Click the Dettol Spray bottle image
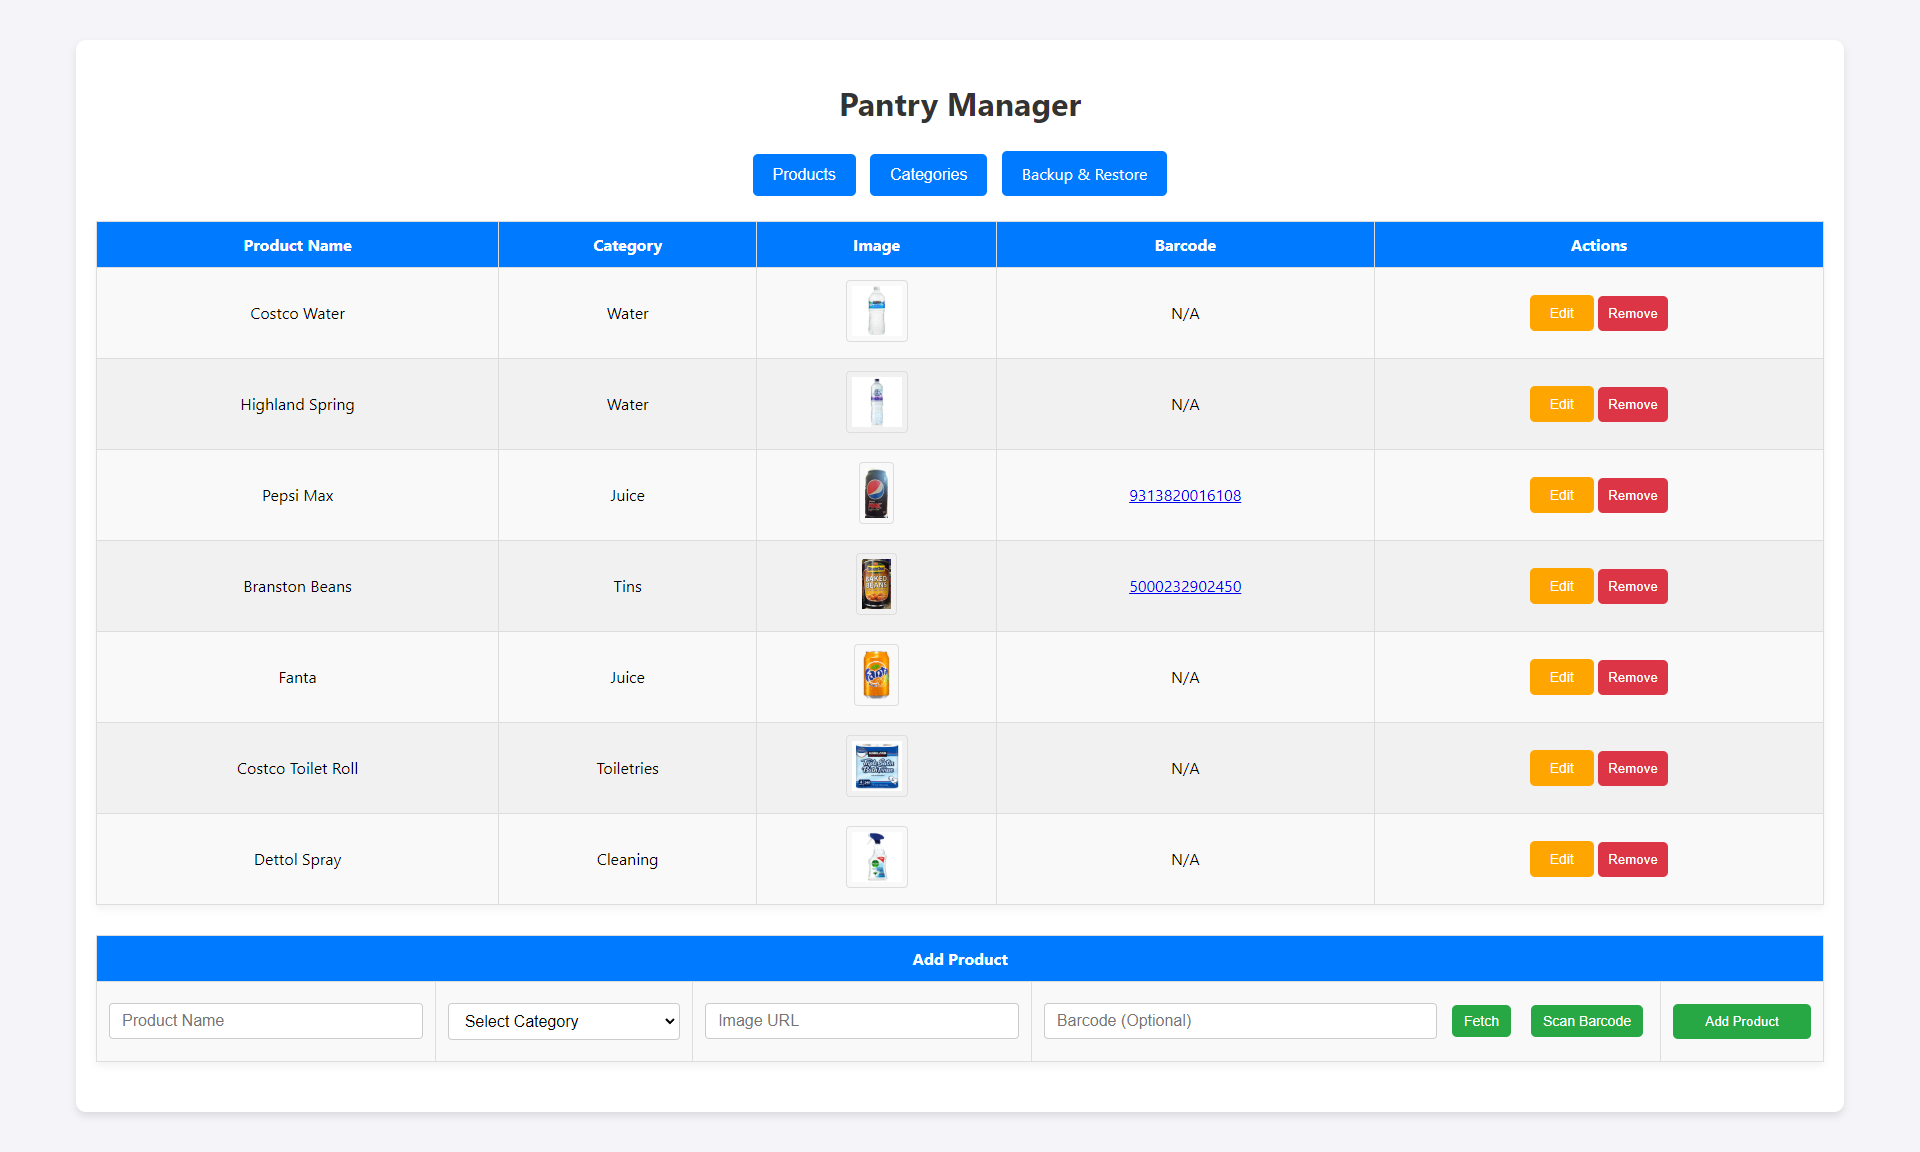The height and width of the screenshot is (1152, 1920). click(876, 858)
